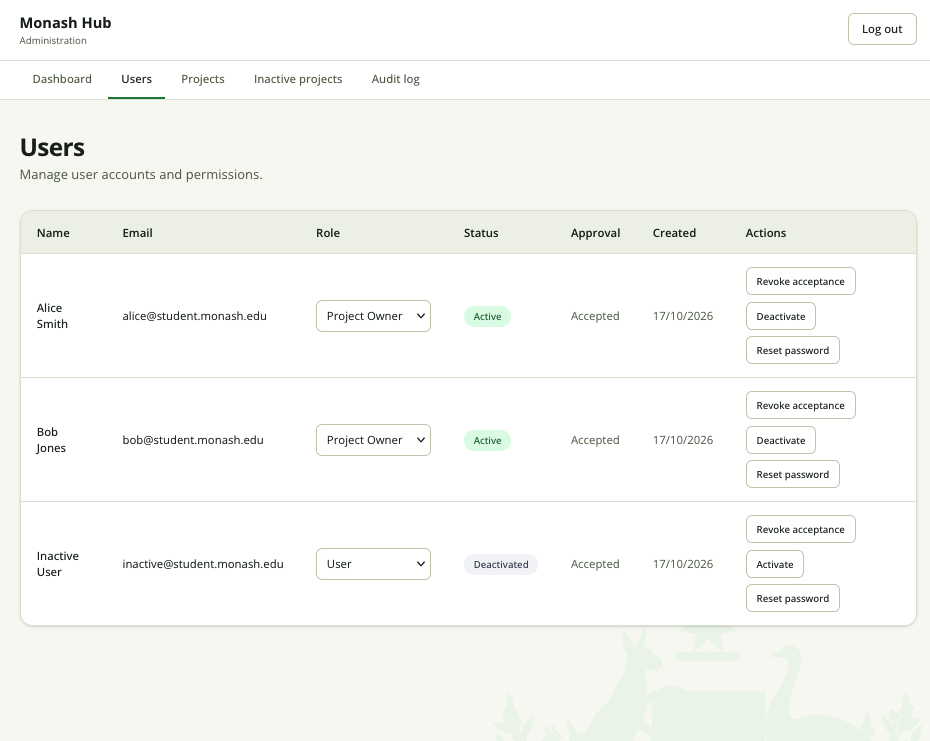Expand Bob Jones's role dropdown
This screenshot has width=930, height=741.
[x=373, y=440]
